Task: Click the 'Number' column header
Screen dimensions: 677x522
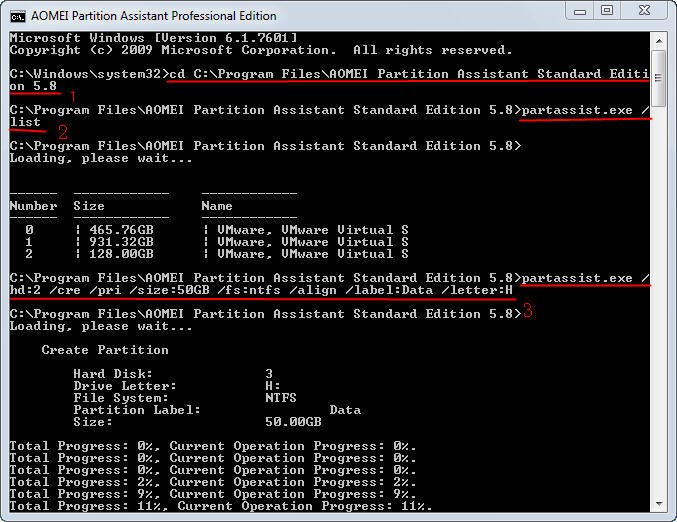Action: [x=33, y=206]
